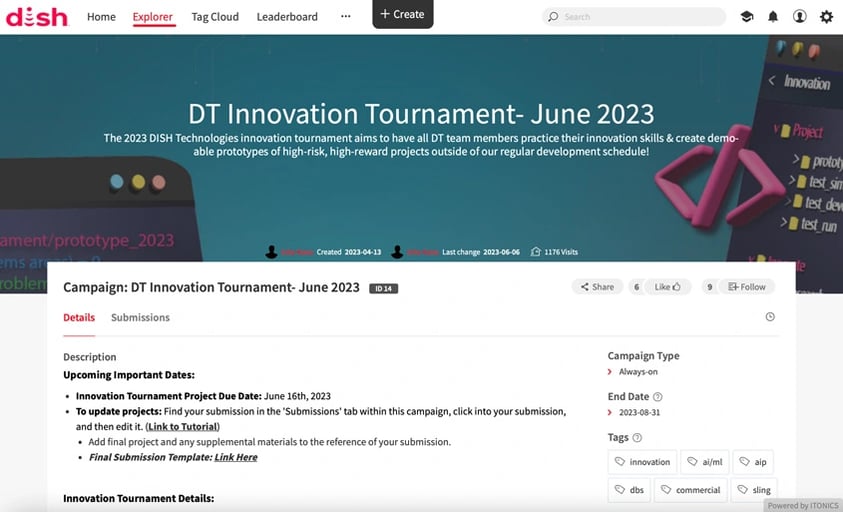Click the follower count 9
This screenshot has width=843, height=512.
coord(710,287)
